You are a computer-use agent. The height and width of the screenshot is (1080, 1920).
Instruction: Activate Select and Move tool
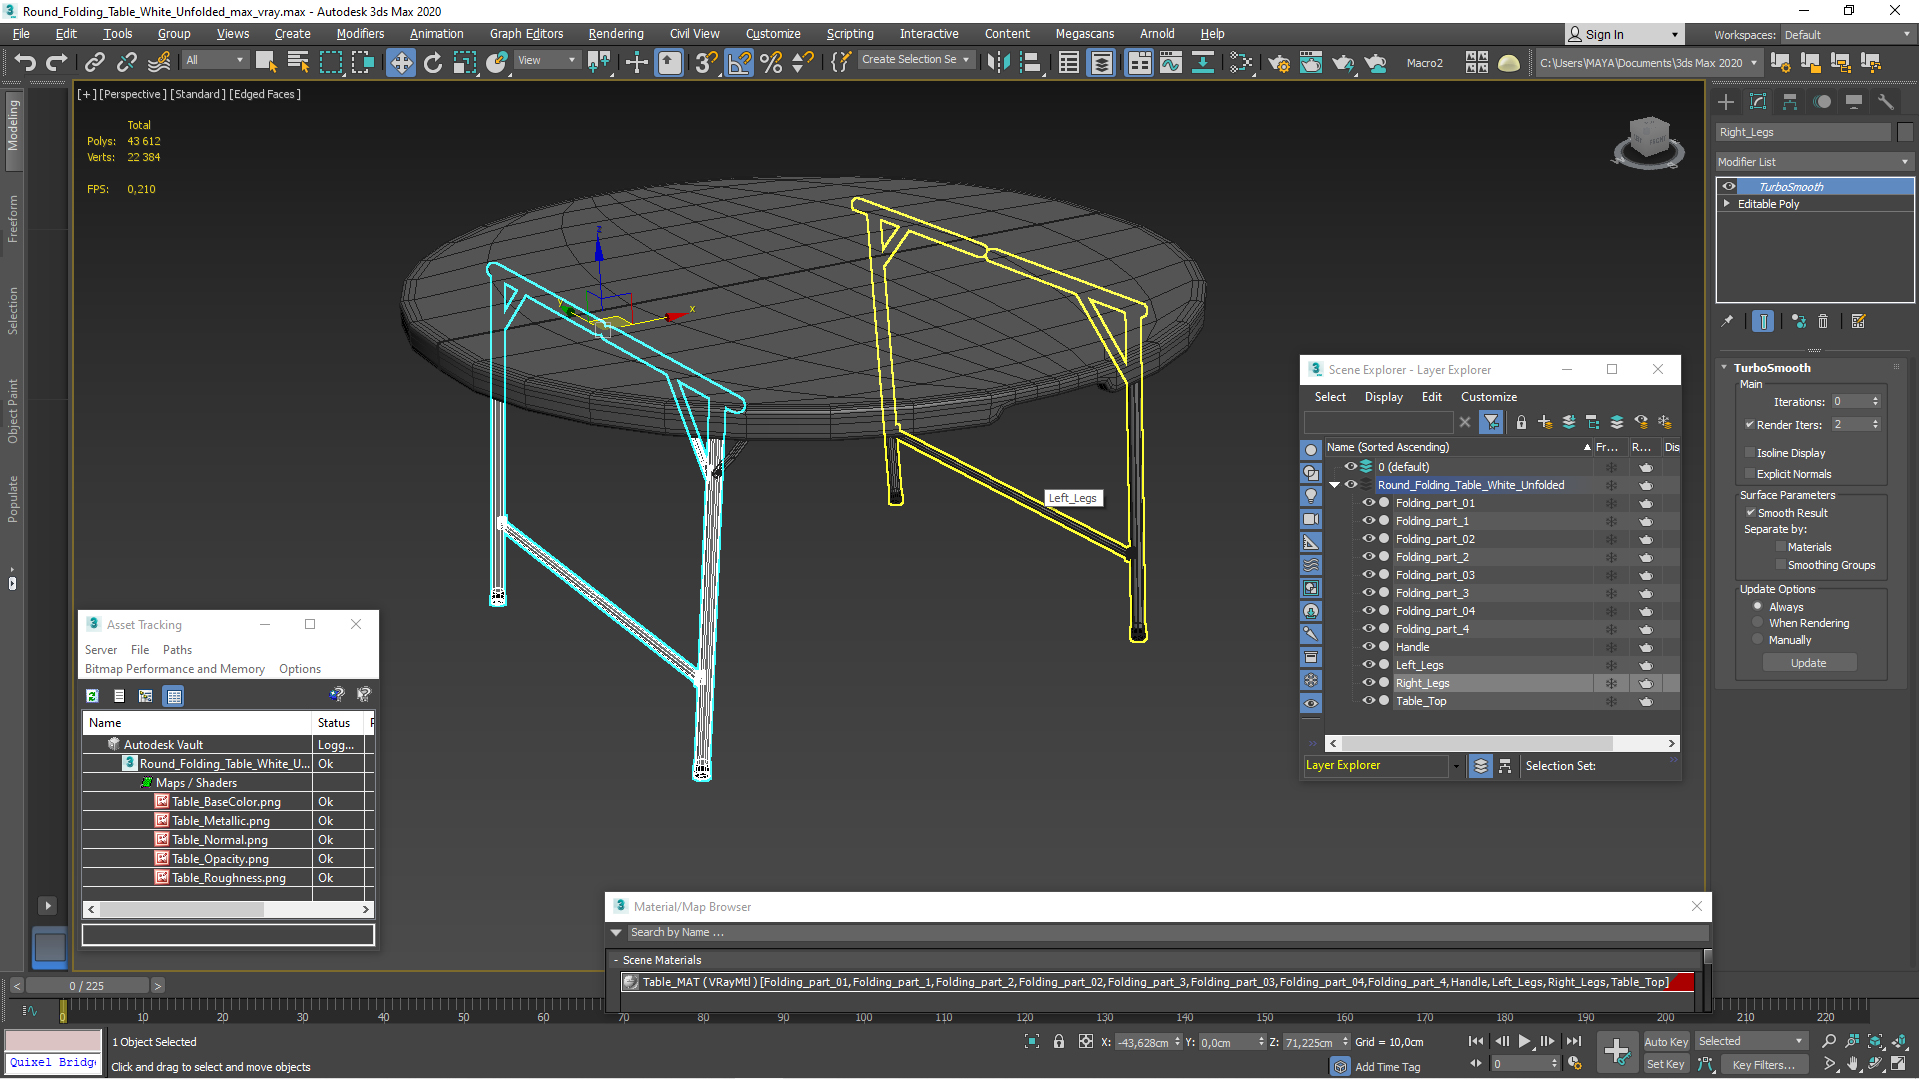click(x=400, y=62)
